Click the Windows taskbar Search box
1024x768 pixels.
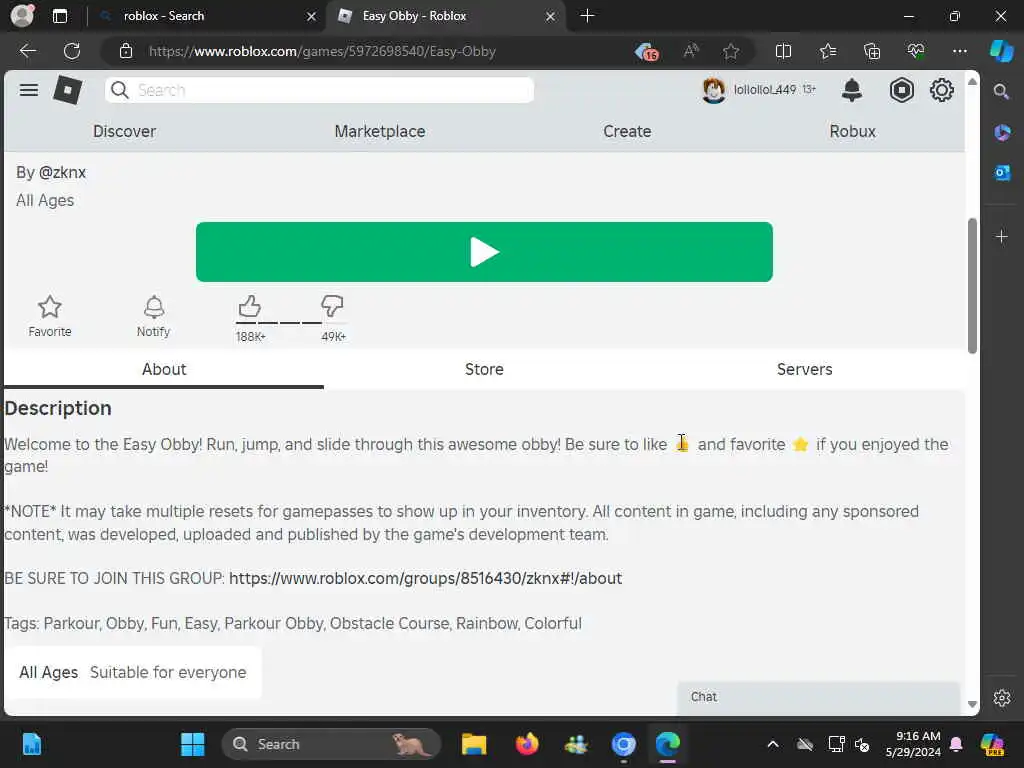tap(331, 744)
